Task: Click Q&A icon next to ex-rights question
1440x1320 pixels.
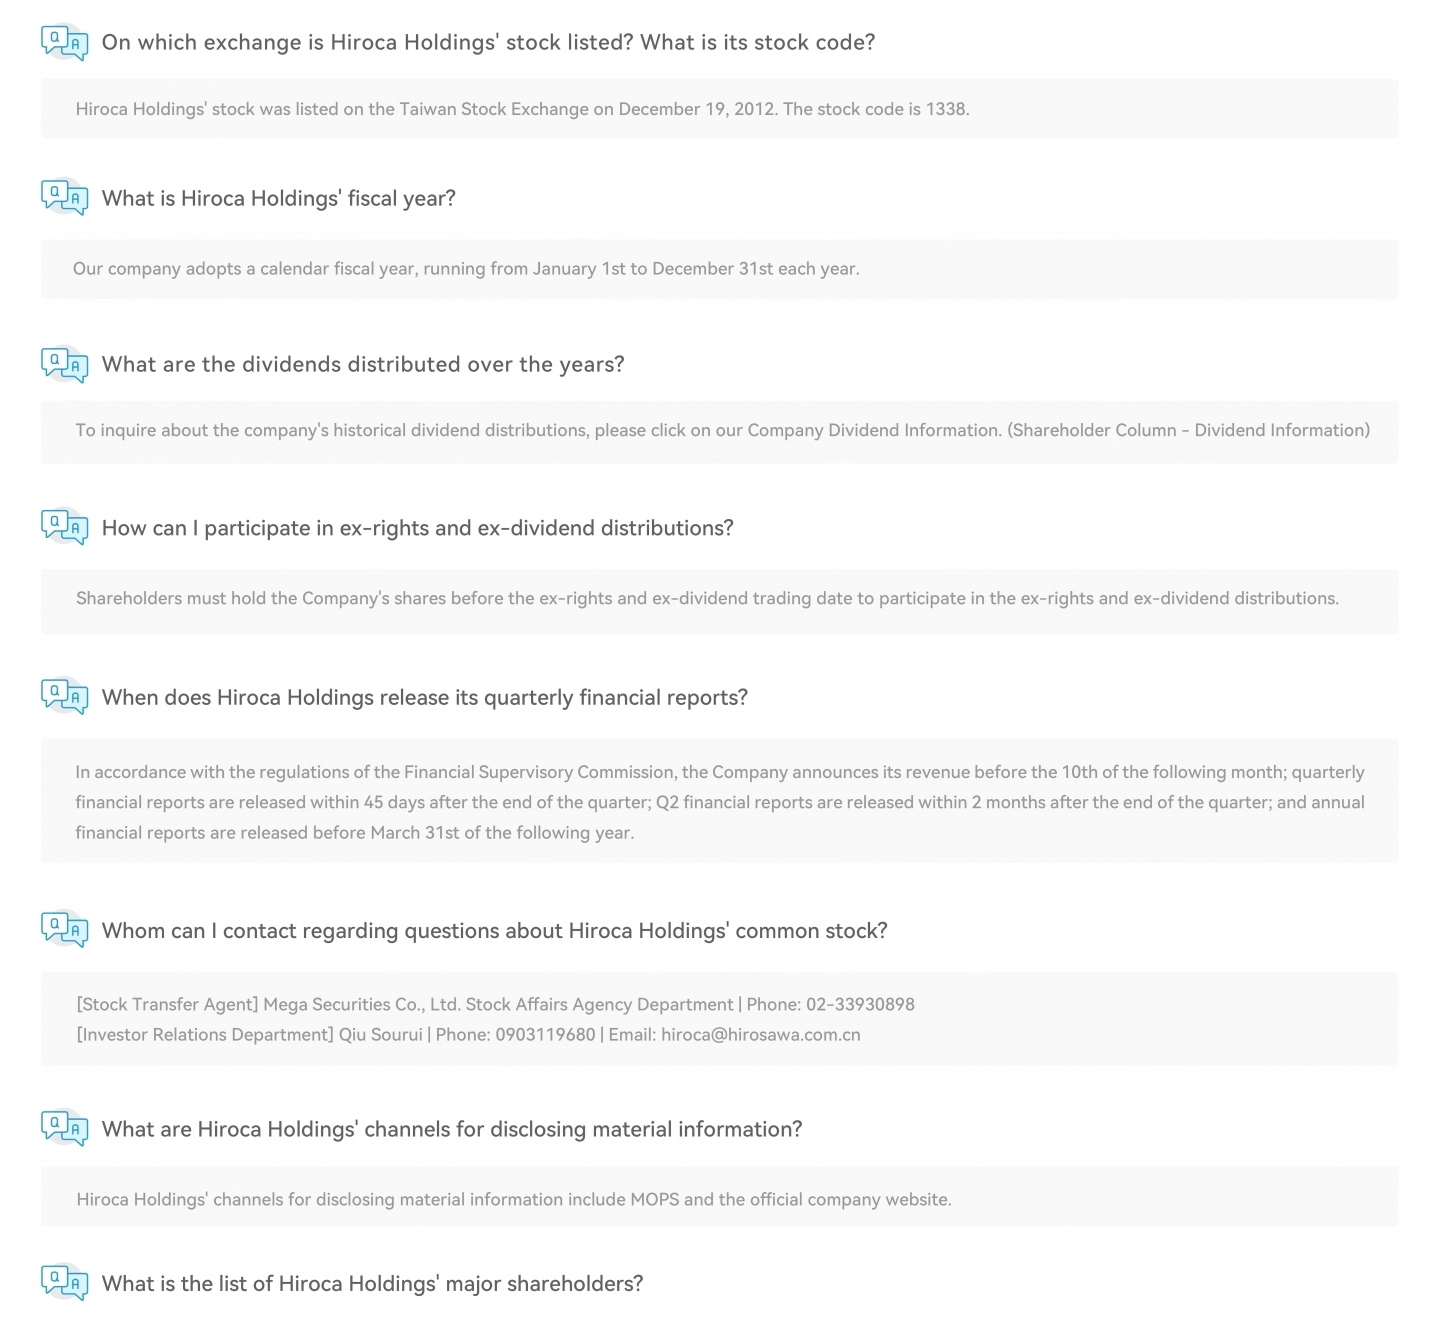Action: pyautogui.click(x=64, y=527)
